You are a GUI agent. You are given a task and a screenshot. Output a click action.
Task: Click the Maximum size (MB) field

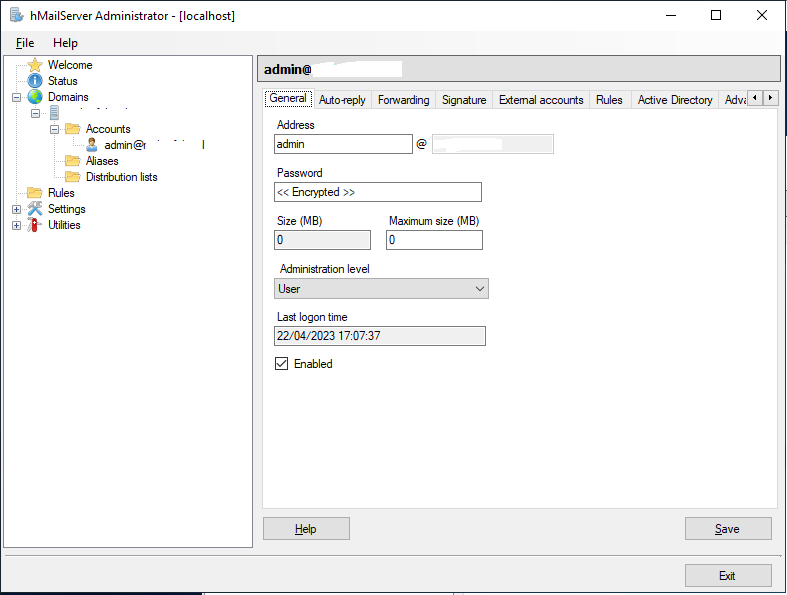pyautogui.click(x=434, y=240)
